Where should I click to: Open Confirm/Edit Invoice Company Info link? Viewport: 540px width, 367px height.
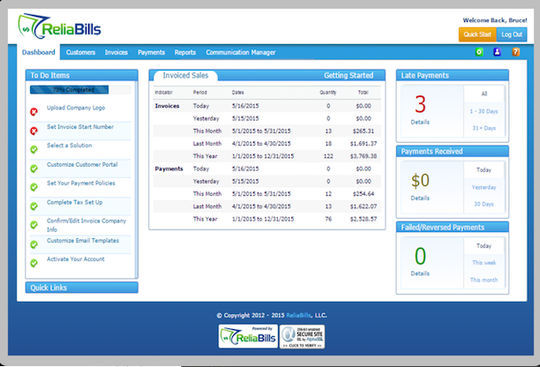tap(86, 225)
